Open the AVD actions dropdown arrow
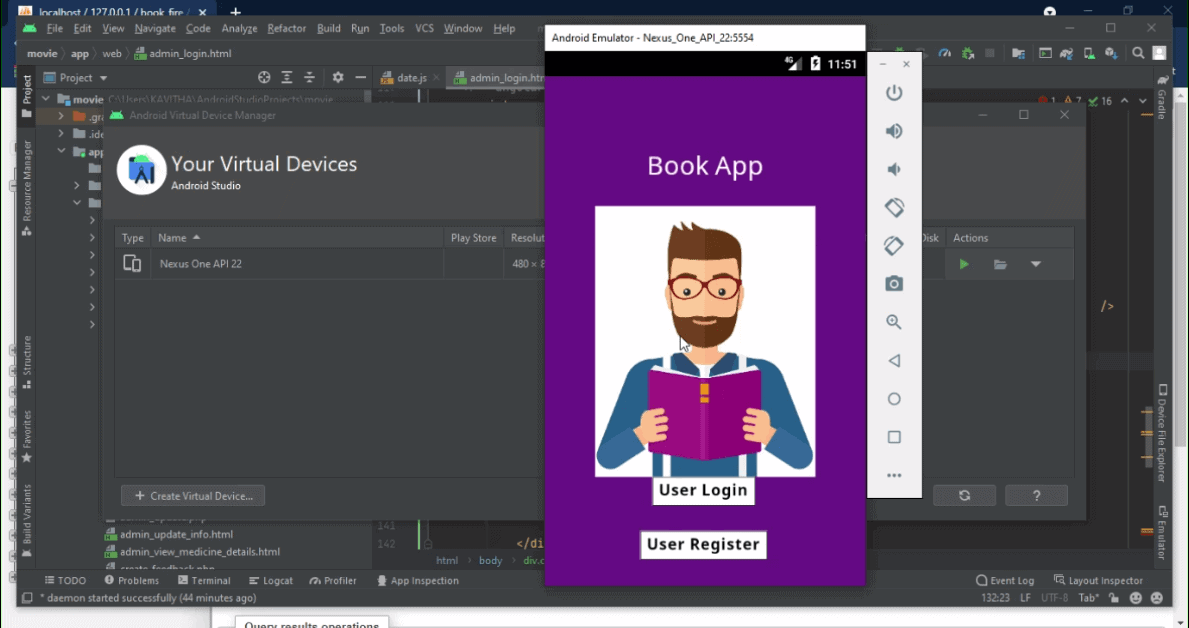This screenshot has width=1189, height=628. [x=1036, y=265]
